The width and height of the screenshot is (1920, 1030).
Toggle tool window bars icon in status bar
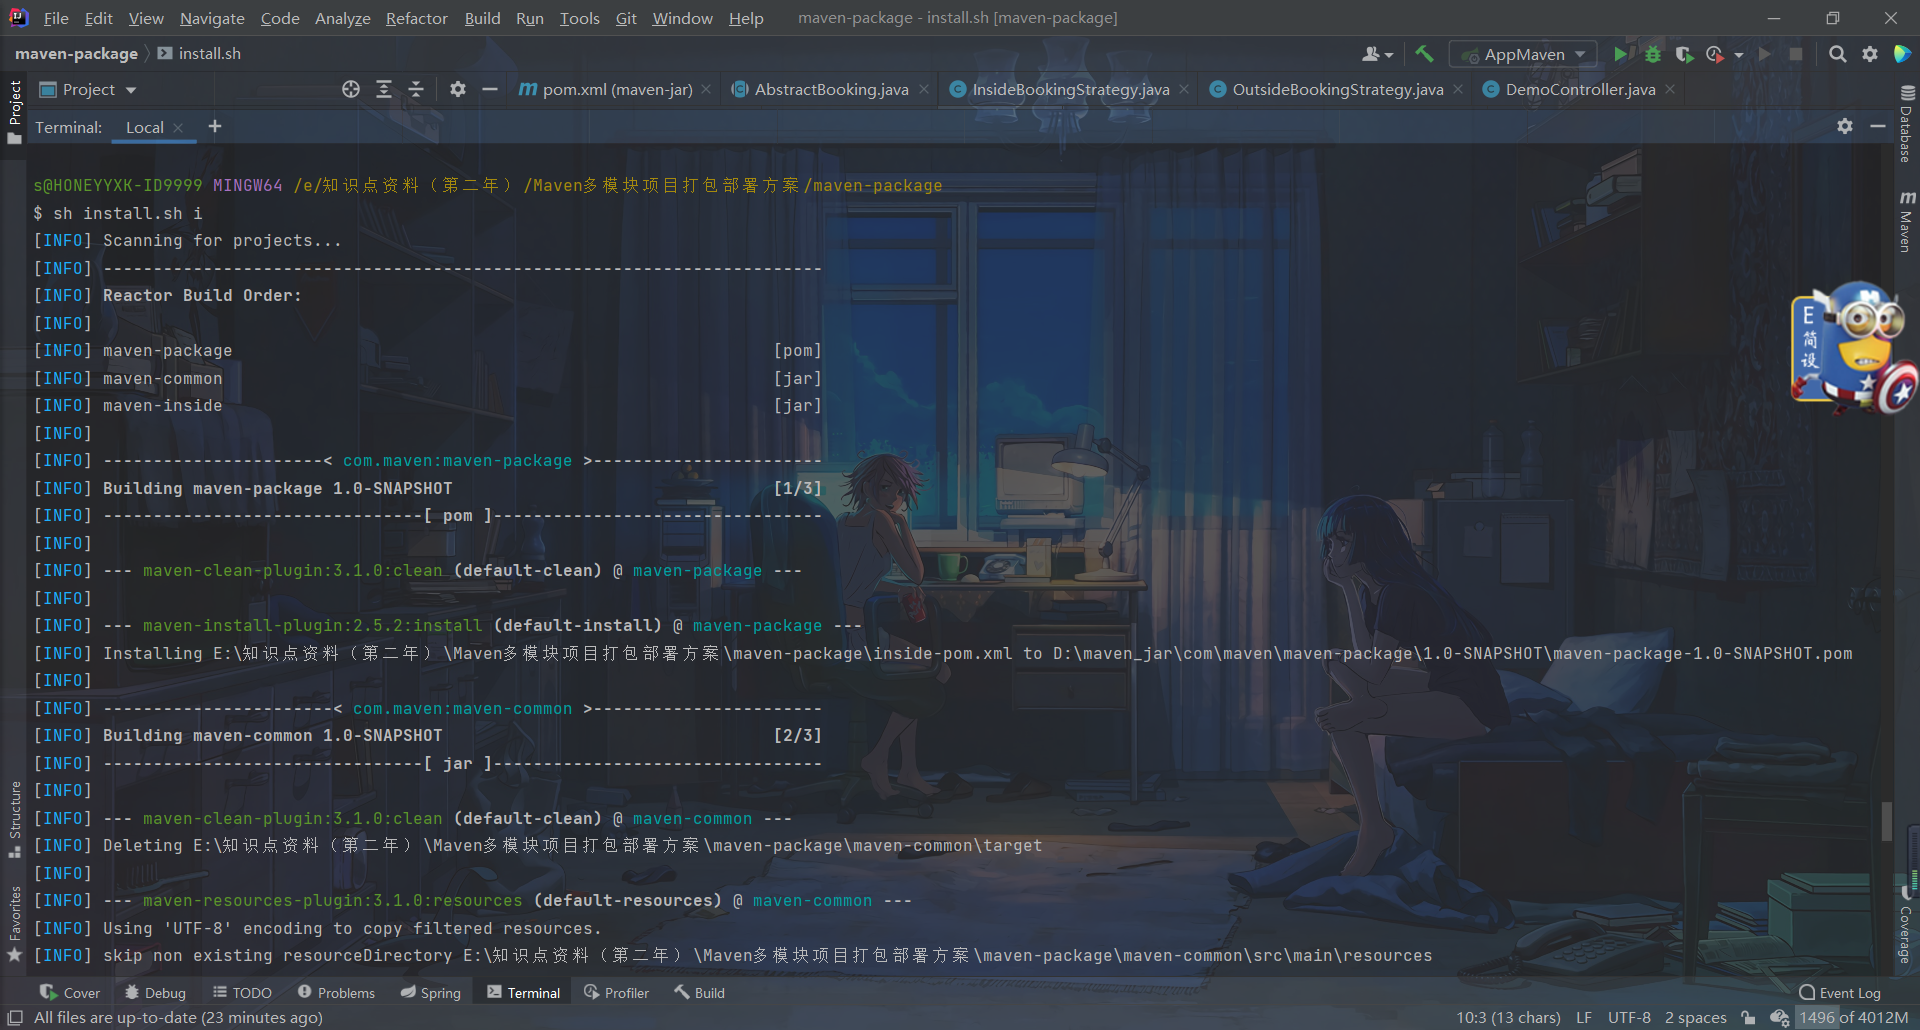click(15, 1017)
